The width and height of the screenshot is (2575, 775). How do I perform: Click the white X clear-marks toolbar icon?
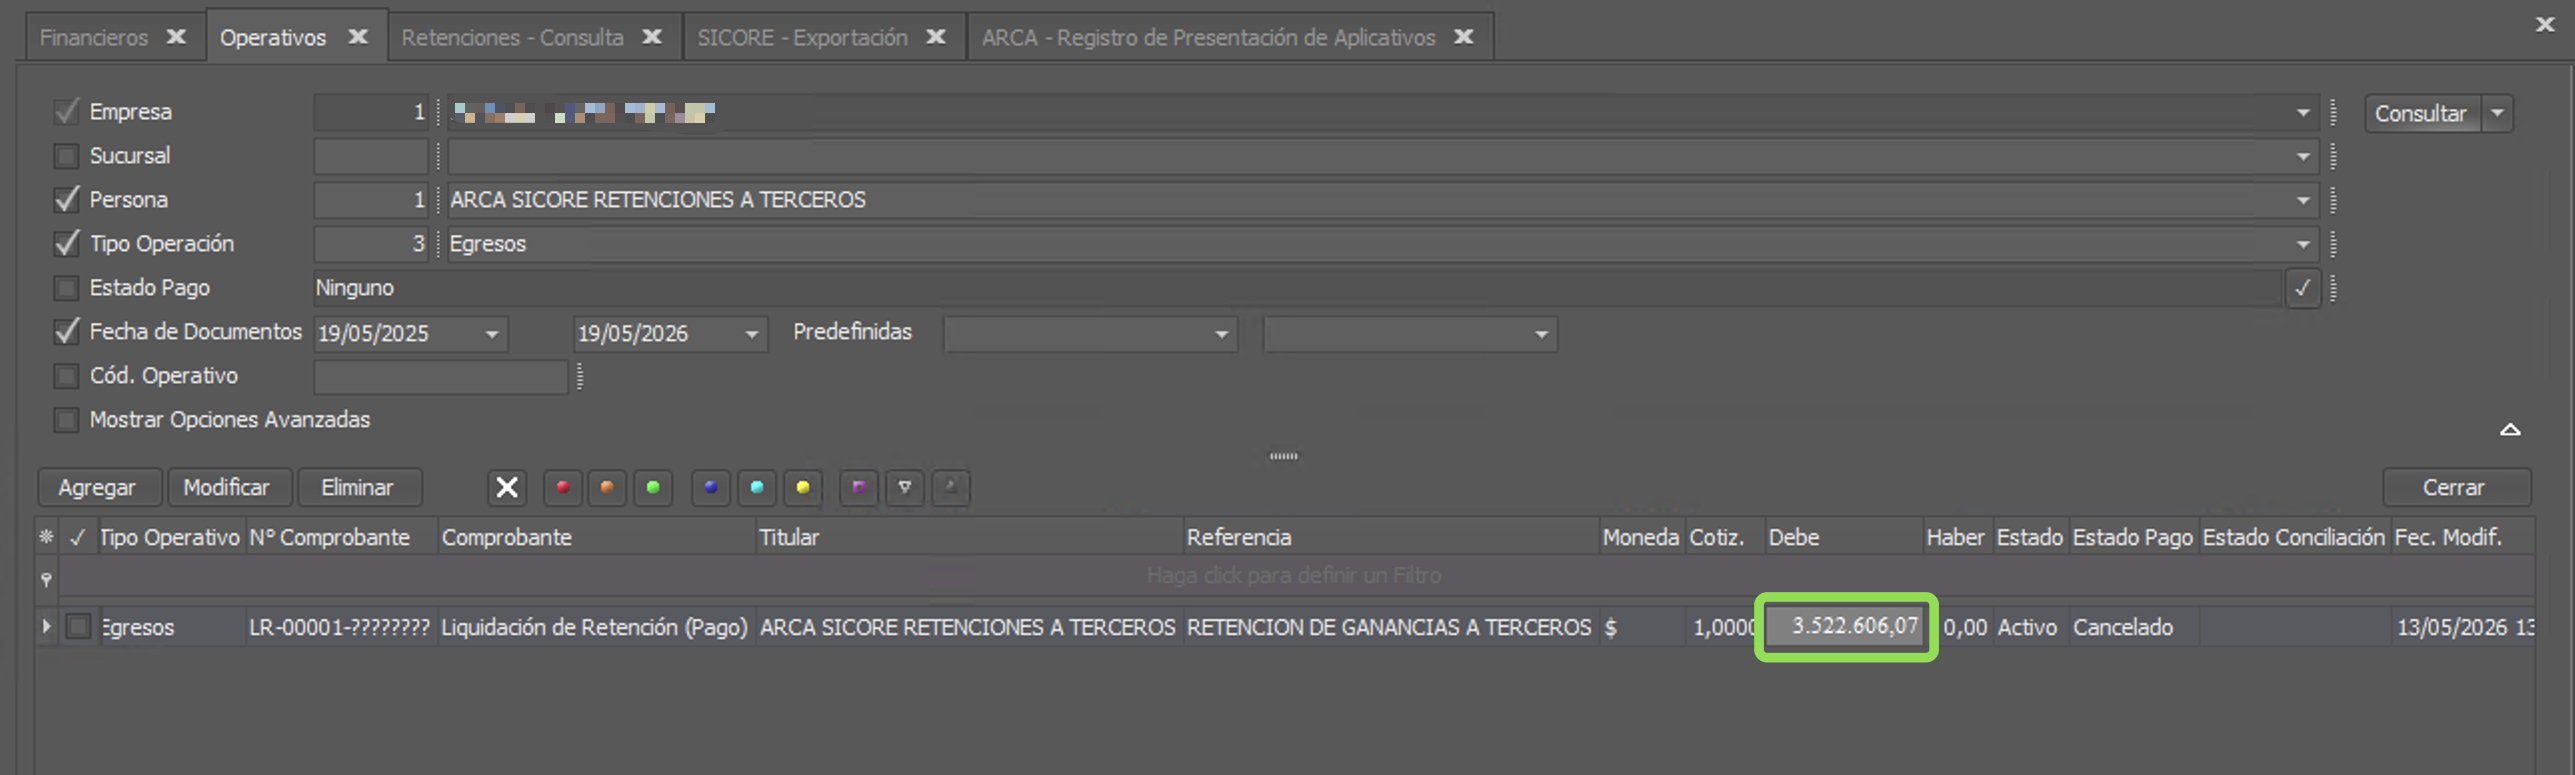[507, 487]
